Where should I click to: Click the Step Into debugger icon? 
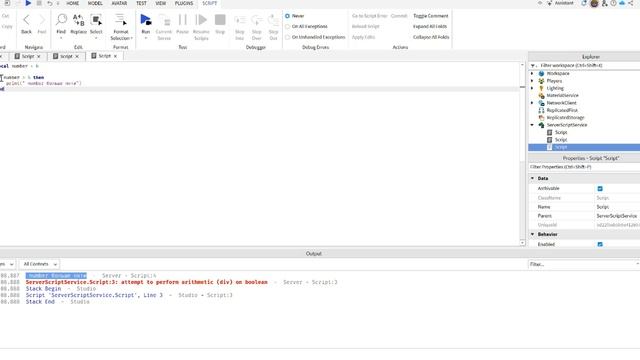[x=240, y=20]
